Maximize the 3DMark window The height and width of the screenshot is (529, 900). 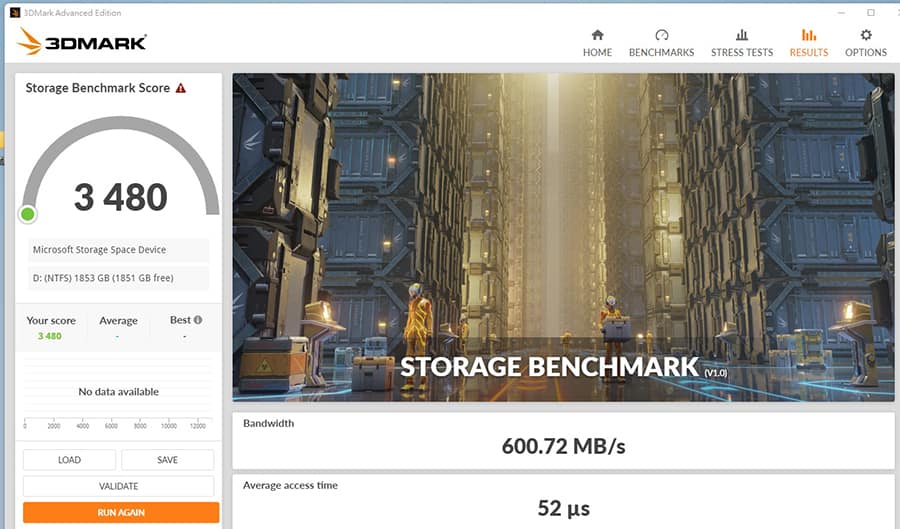pos(871,13)
